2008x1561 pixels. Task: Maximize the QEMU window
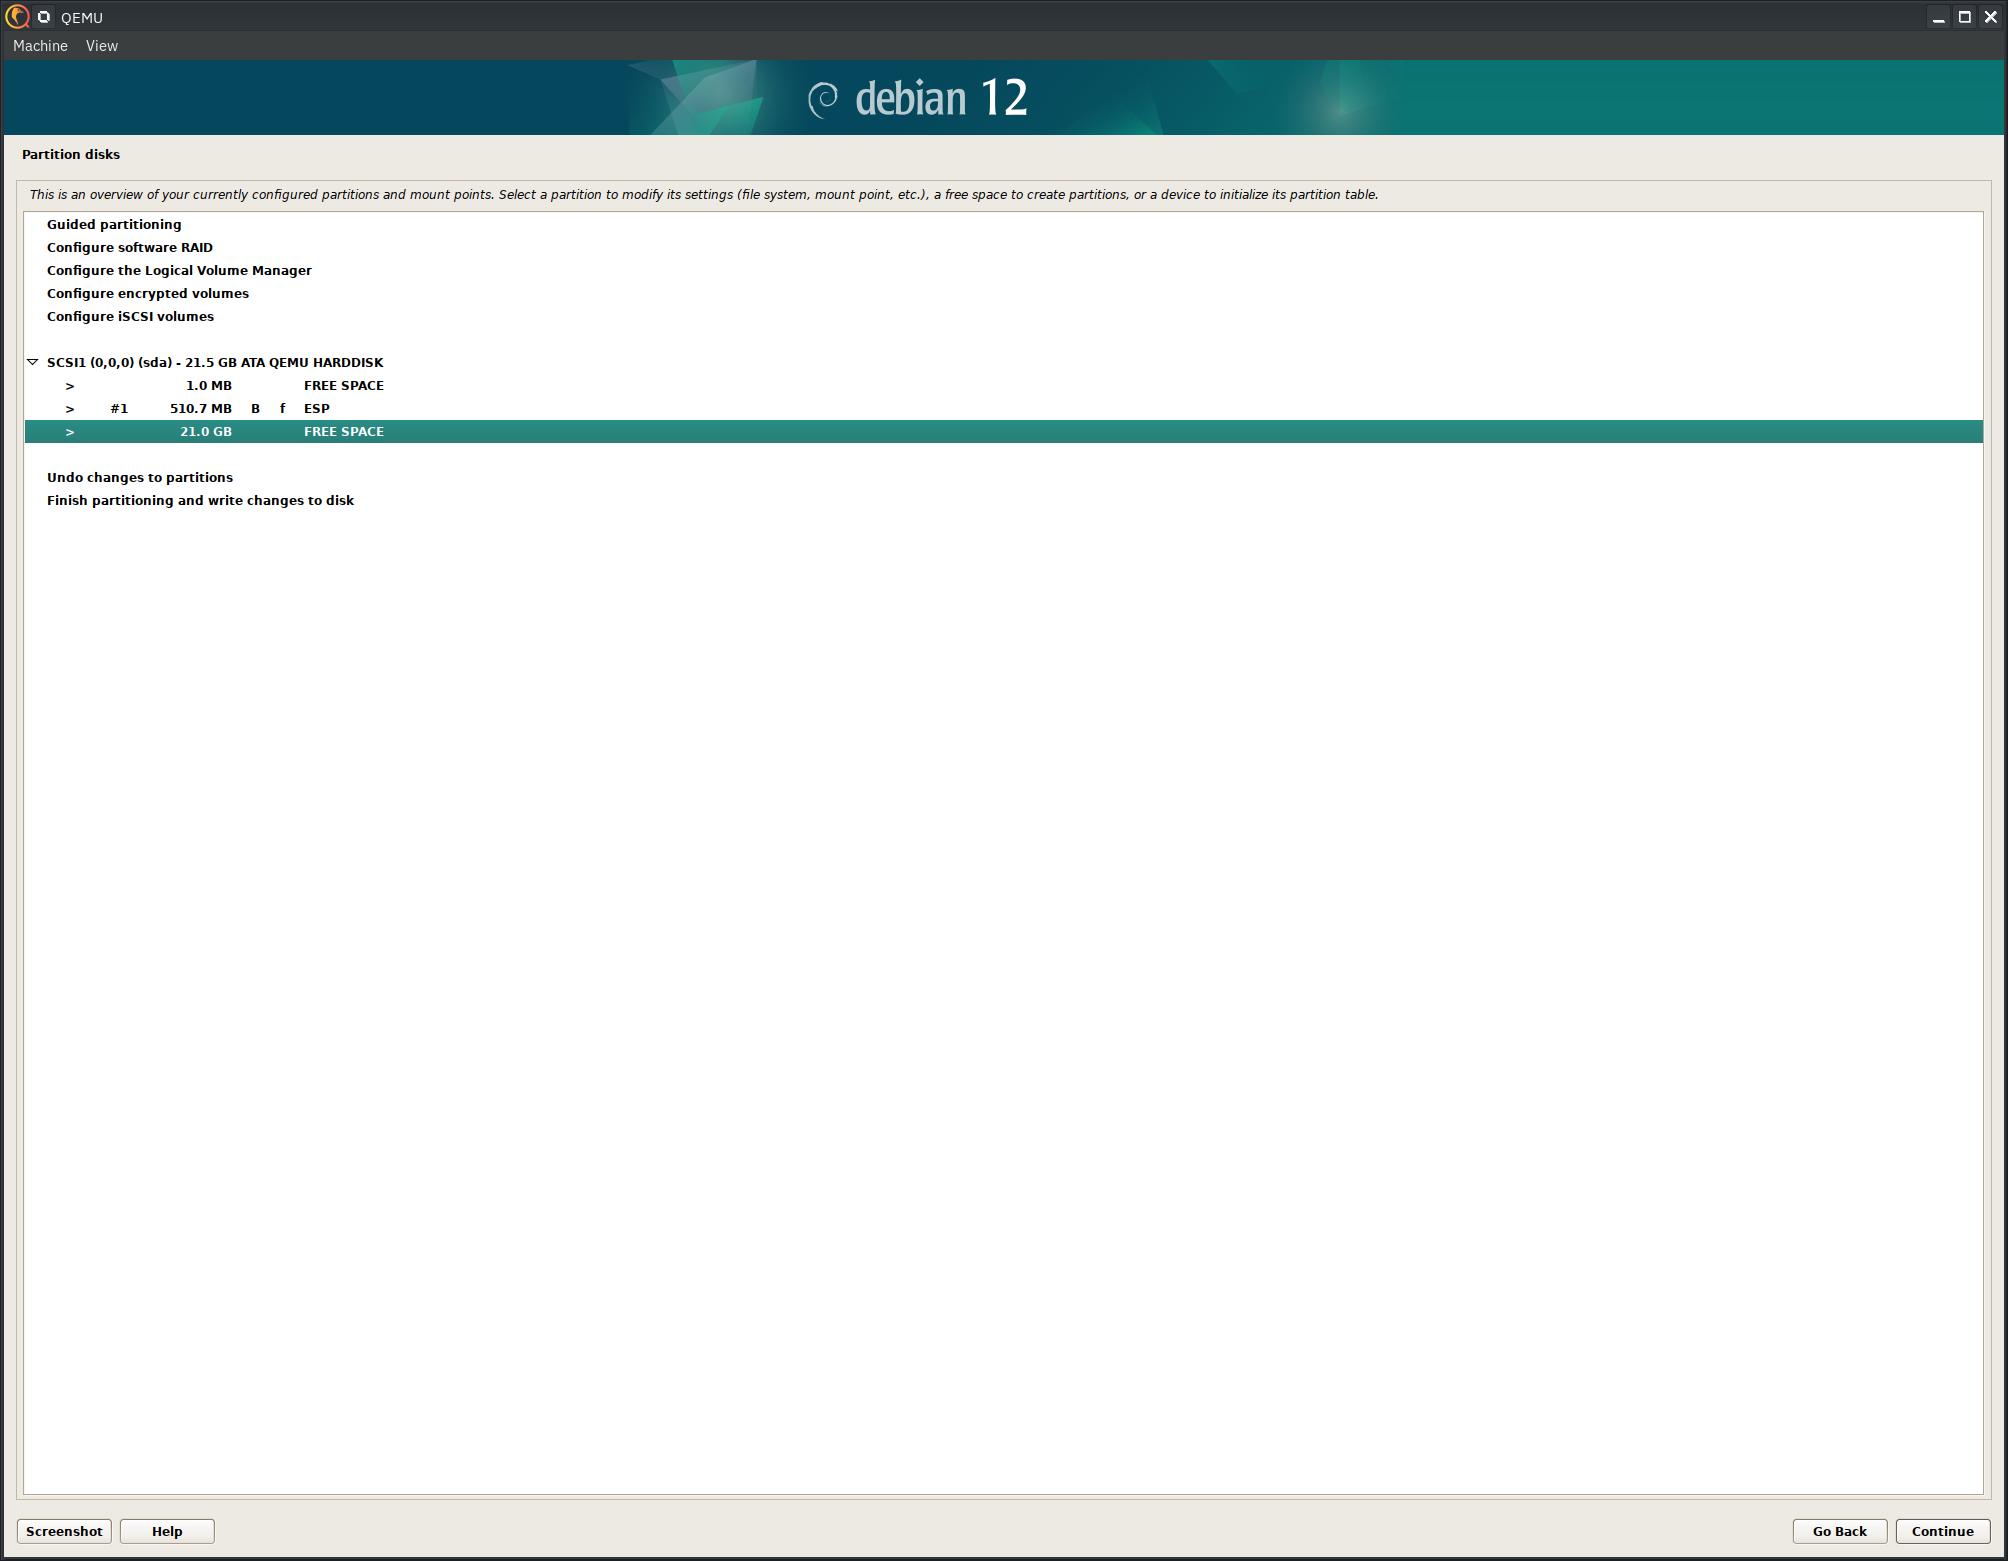(x=1964, y=17)
